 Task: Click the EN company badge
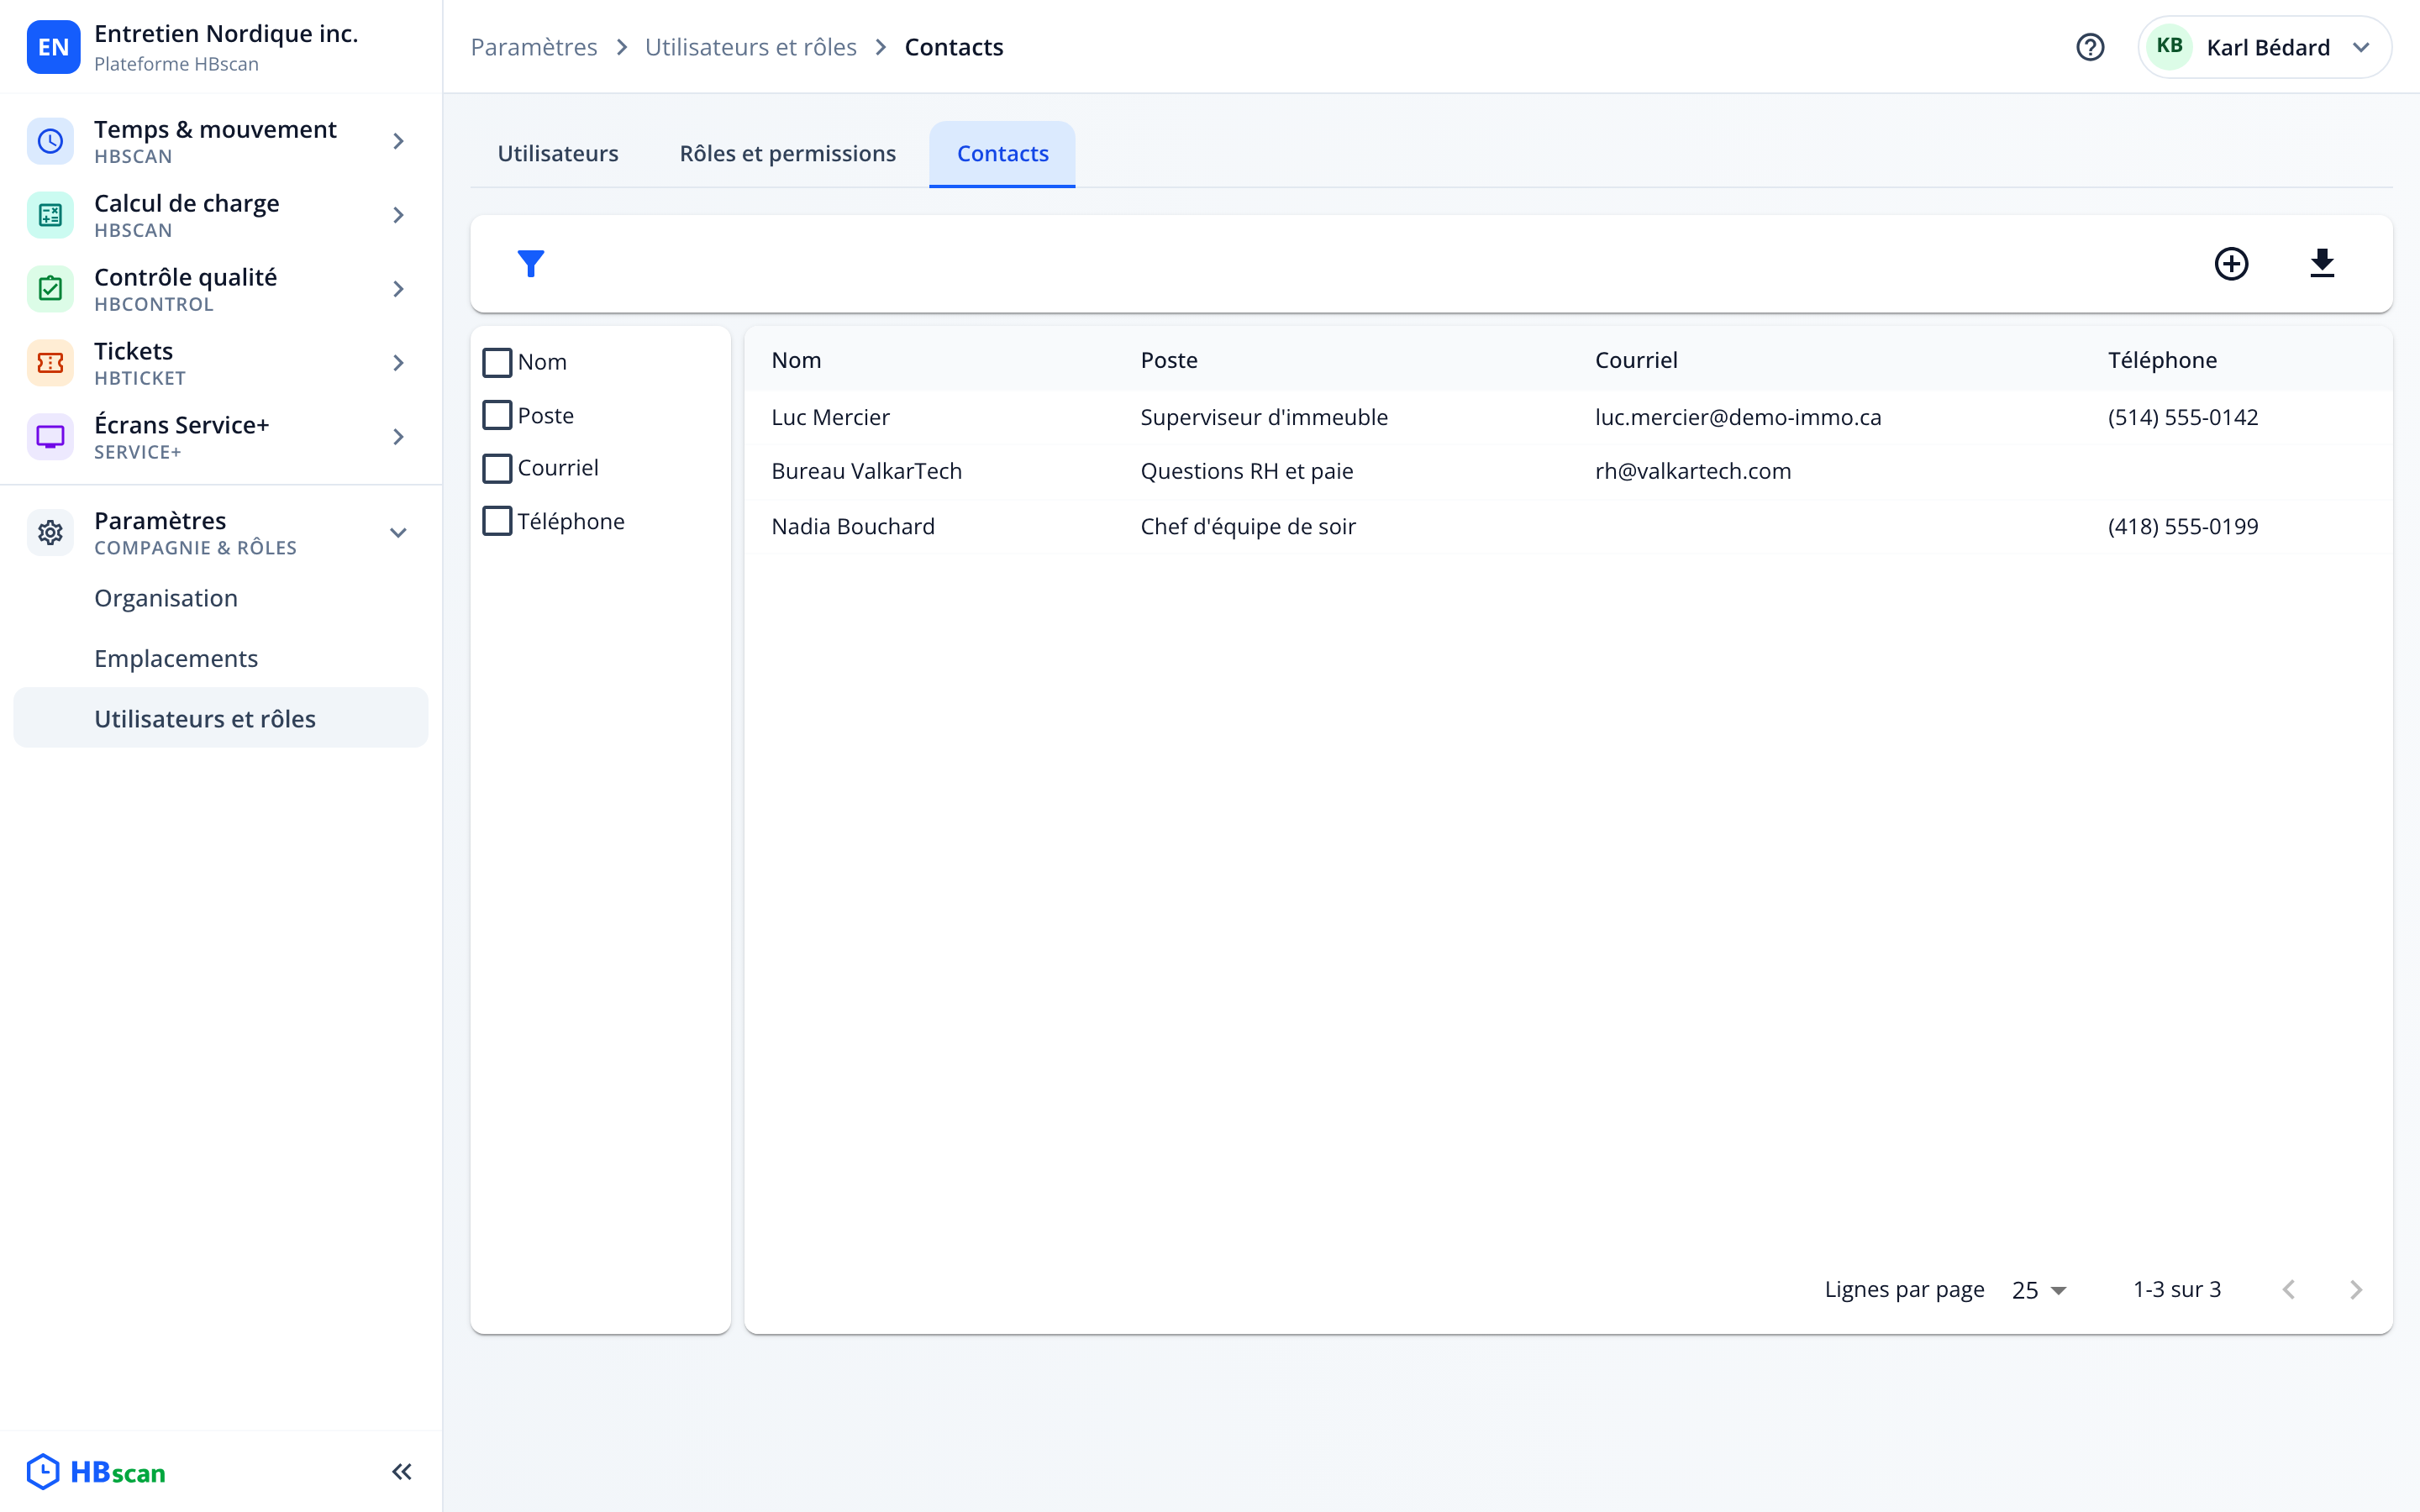[x=53, y=47]
